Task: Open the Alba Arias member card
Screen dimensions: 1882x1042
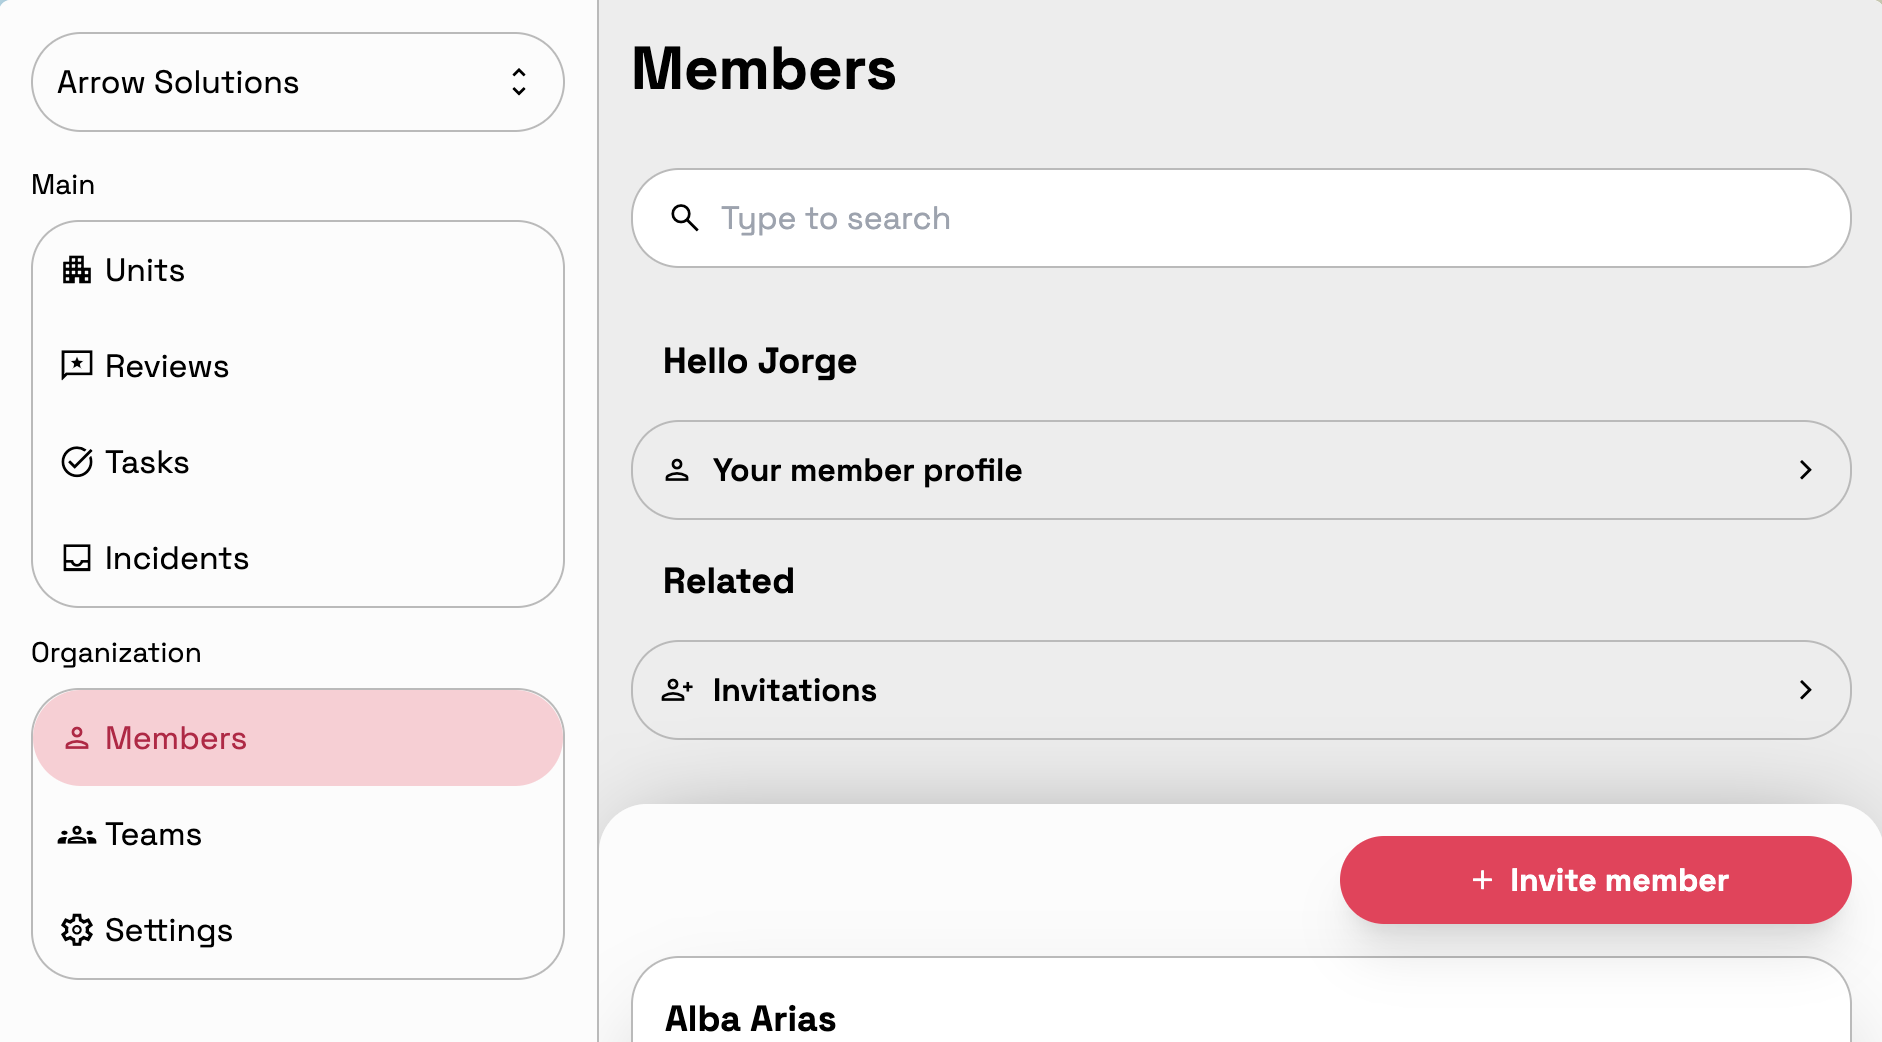Action: 1241,1000
